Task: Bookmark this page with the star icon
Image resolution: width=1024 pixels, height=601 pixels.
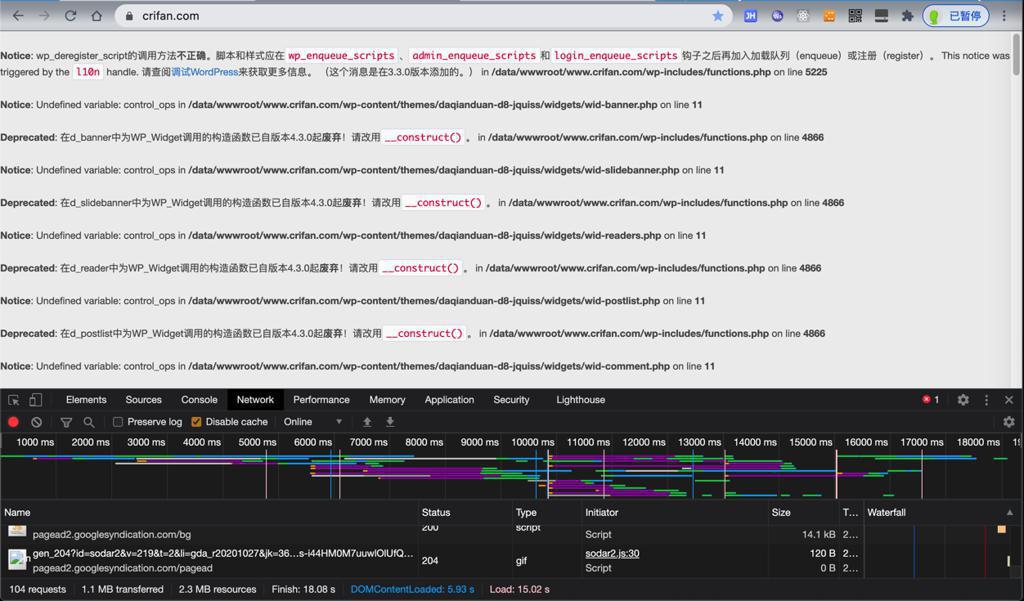Action: click(718, 16)
